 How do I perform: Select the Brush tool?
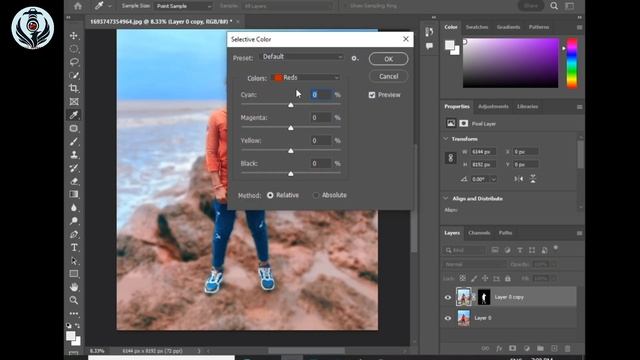(x=74, y=142)
